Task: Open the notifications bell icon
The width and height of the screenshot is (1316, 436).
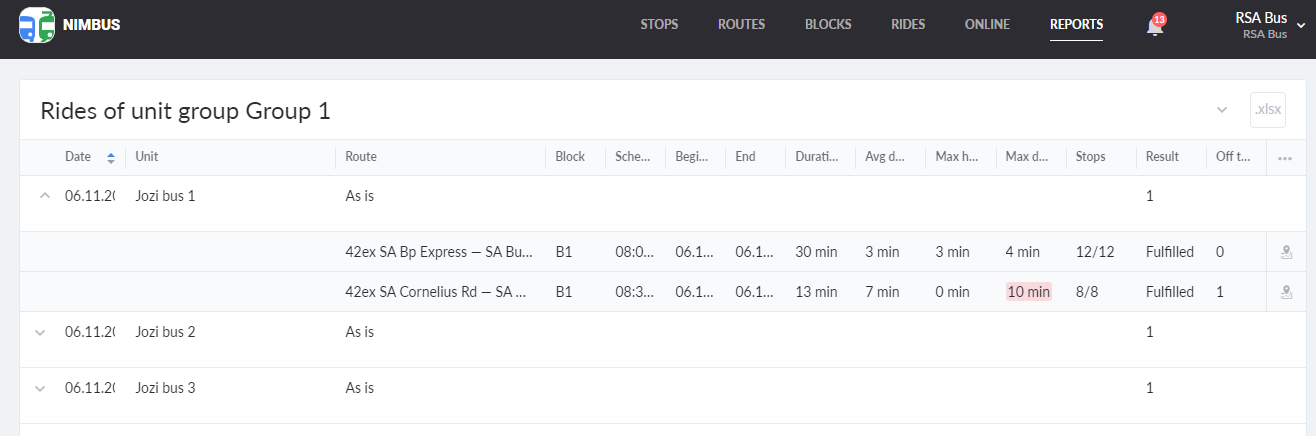Action: pyautogui.click(x=1155, y=26)
